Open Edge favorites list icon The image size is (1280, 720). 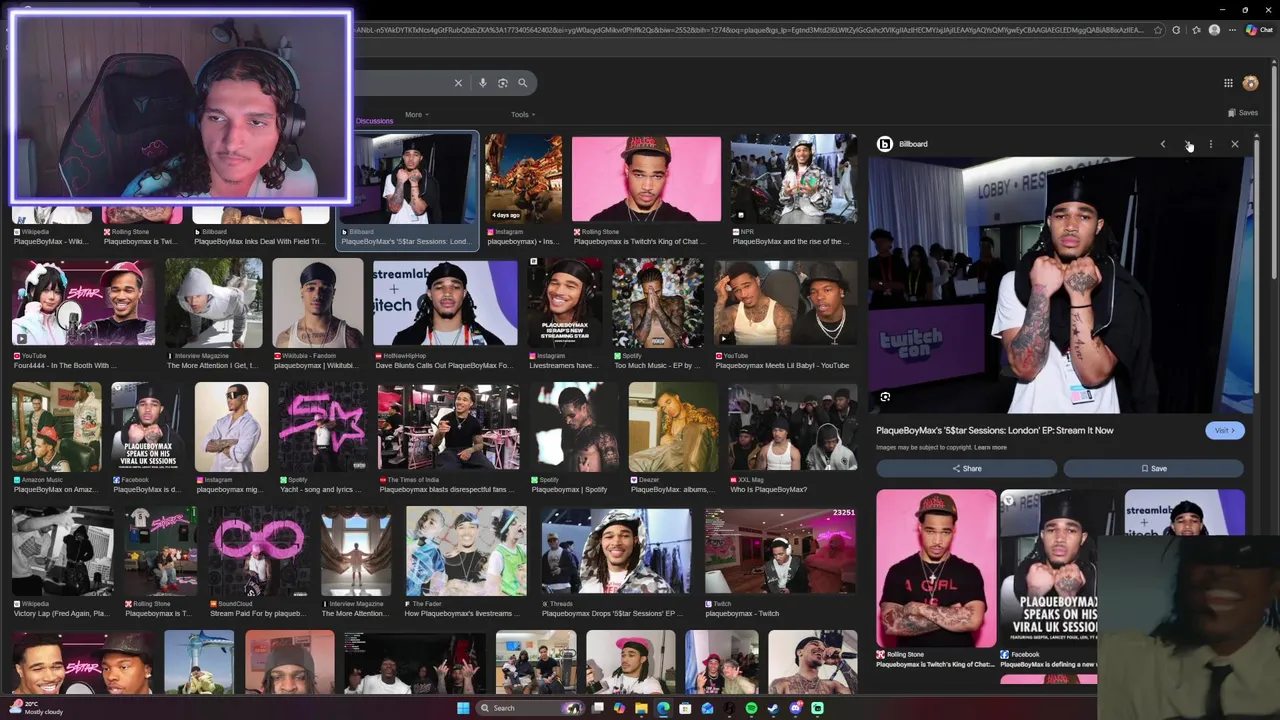[x=1196, y=30]
